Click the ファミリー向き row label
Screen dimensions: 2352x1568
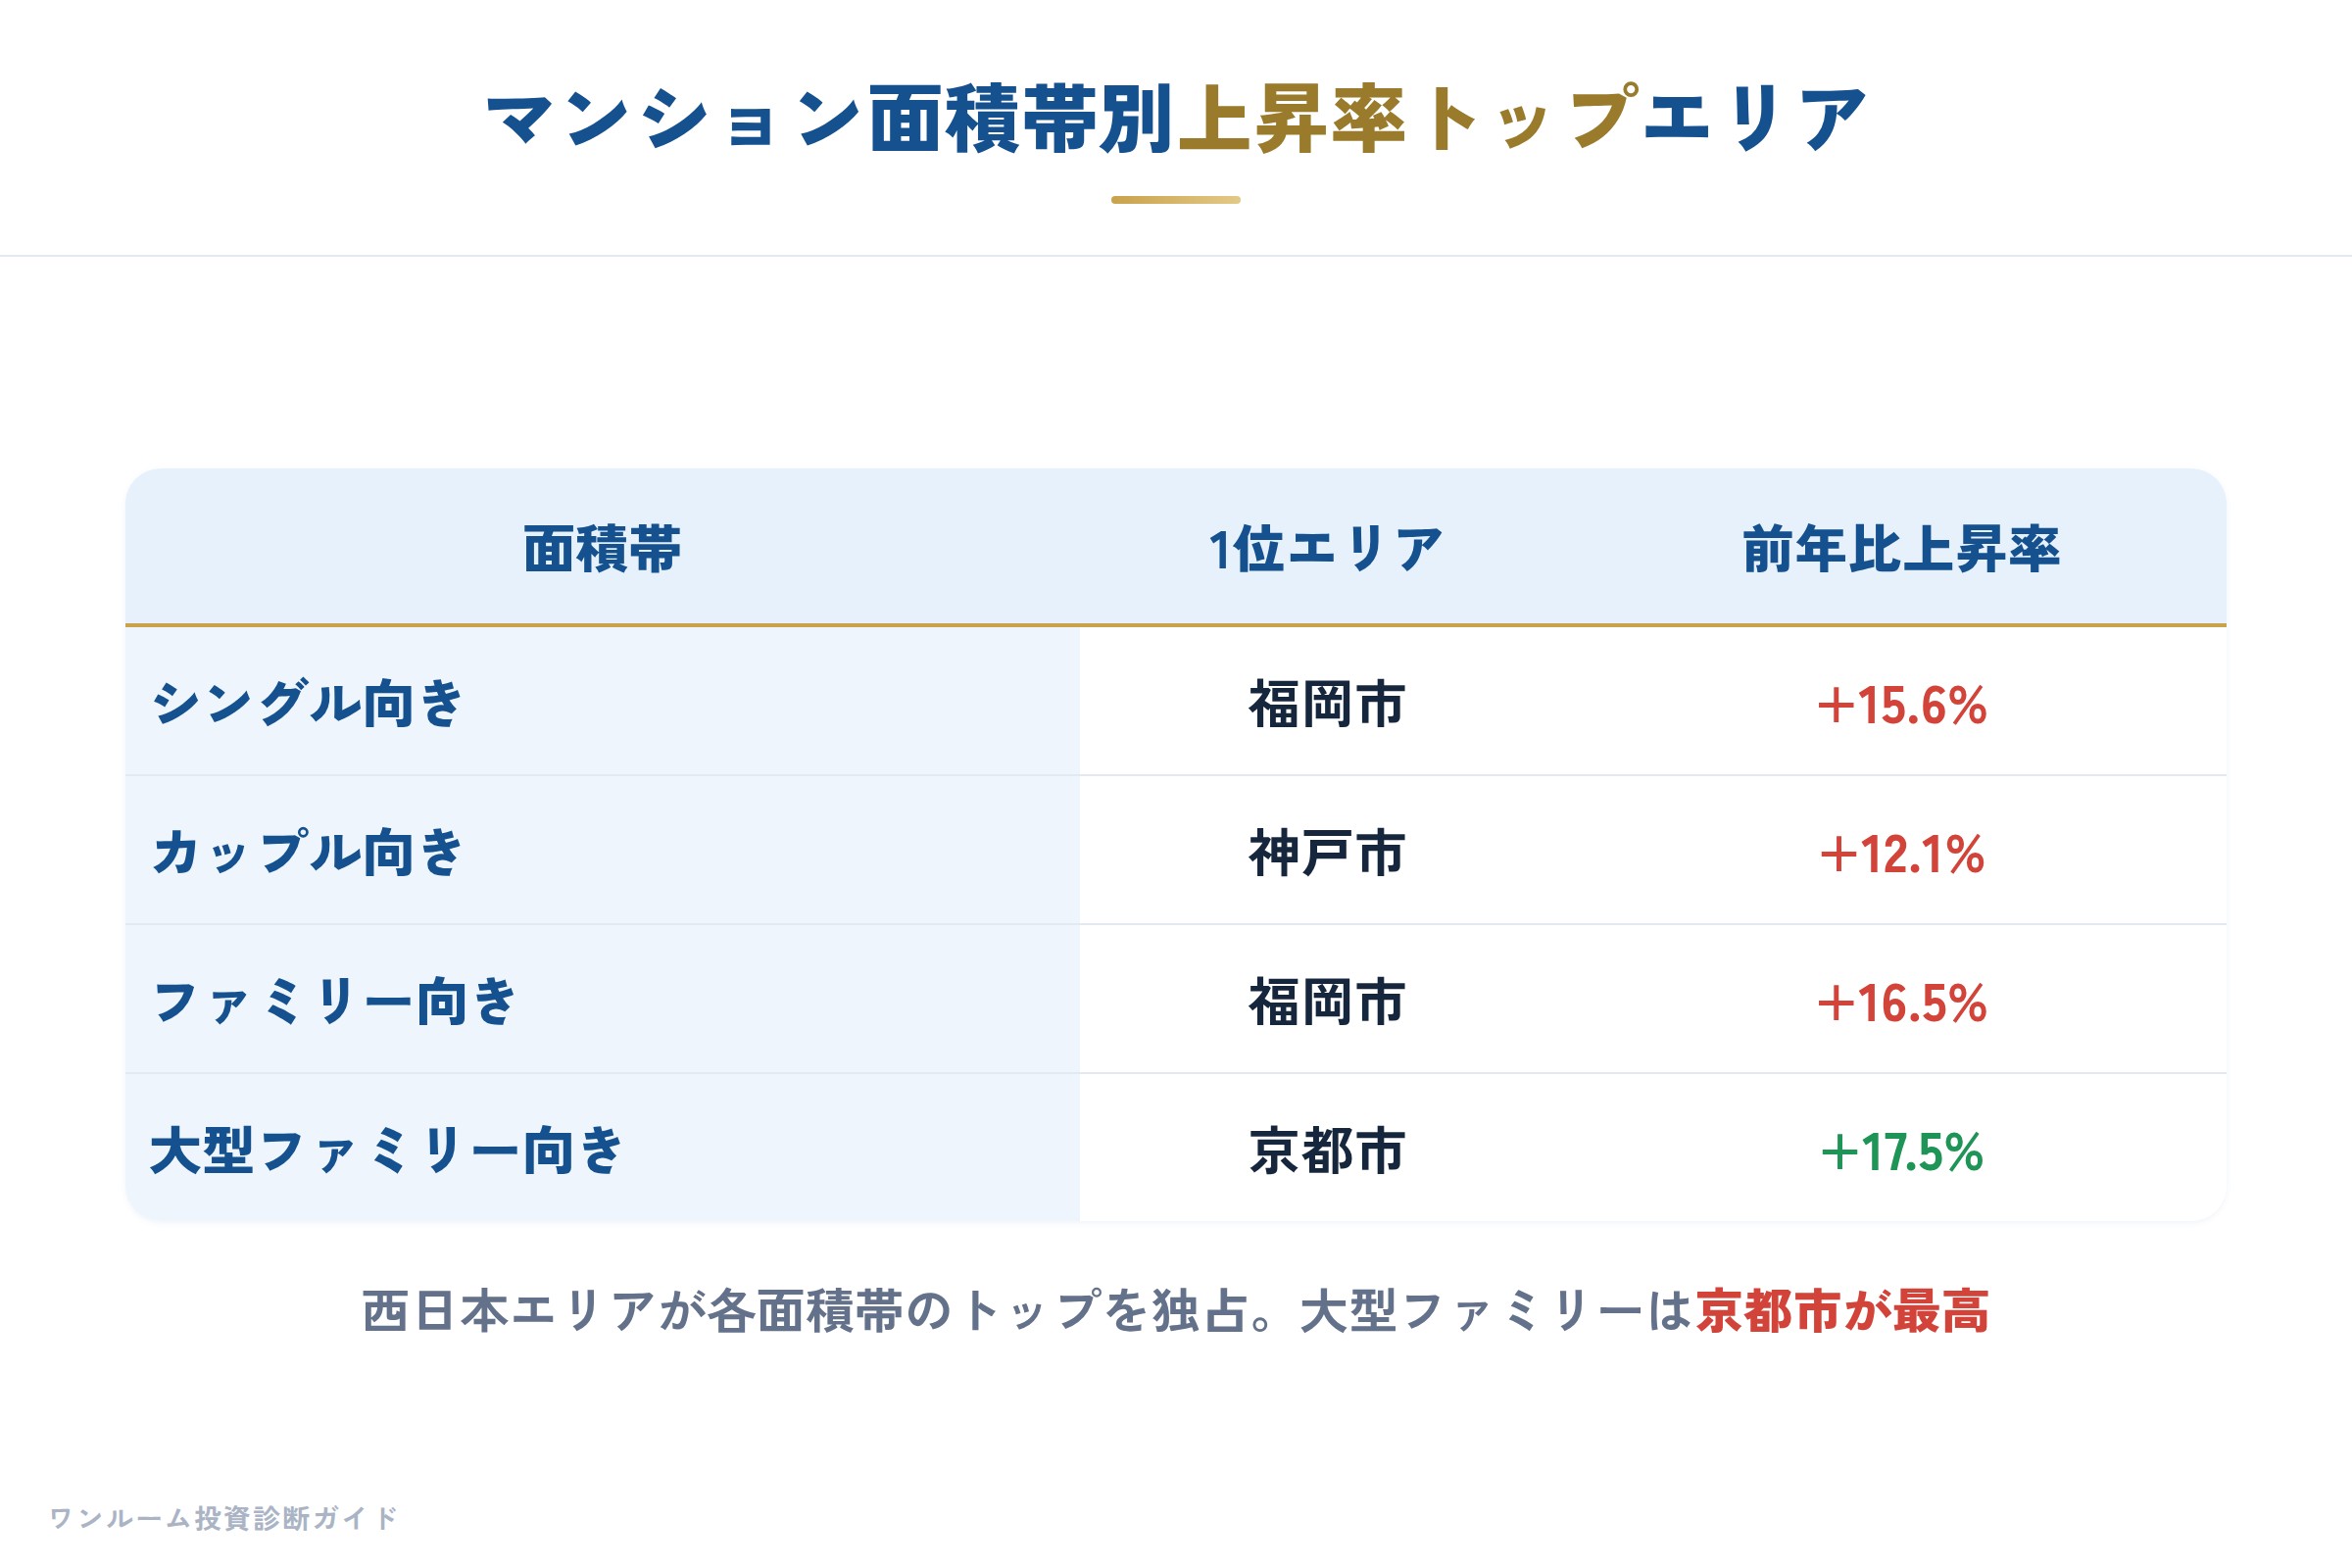tap(333, 1001)
